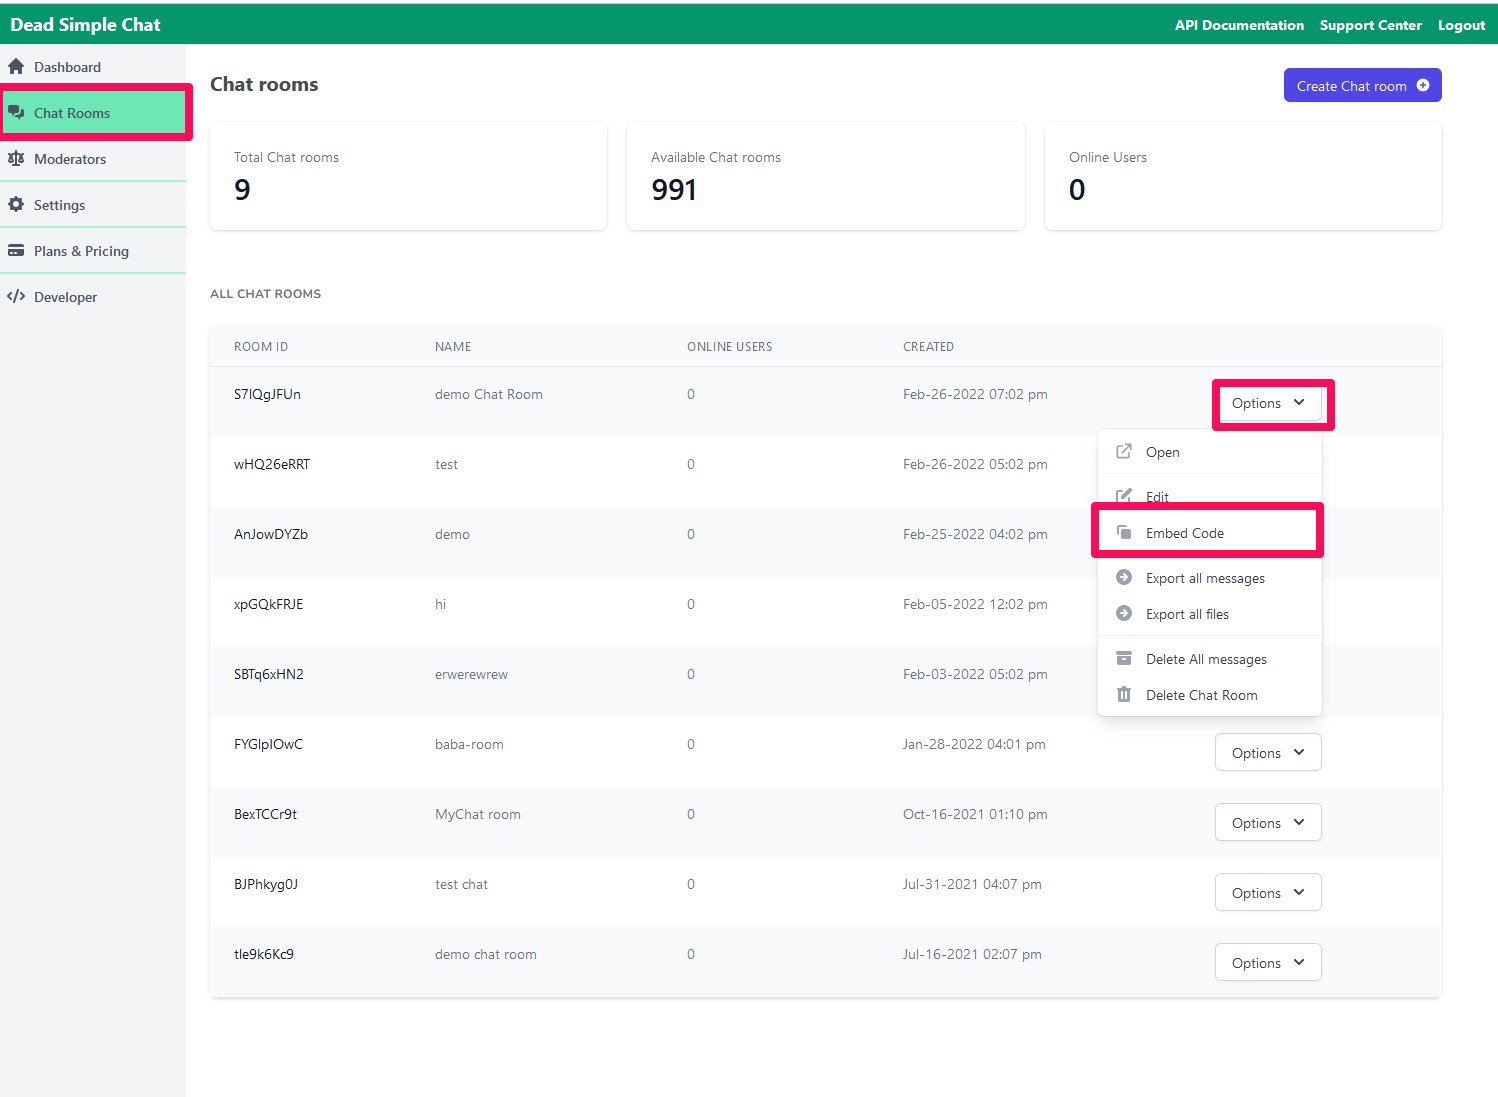Click room ID BJPhkyg0J
This screenshot has width=1498, height=1097.
[266, 884]
